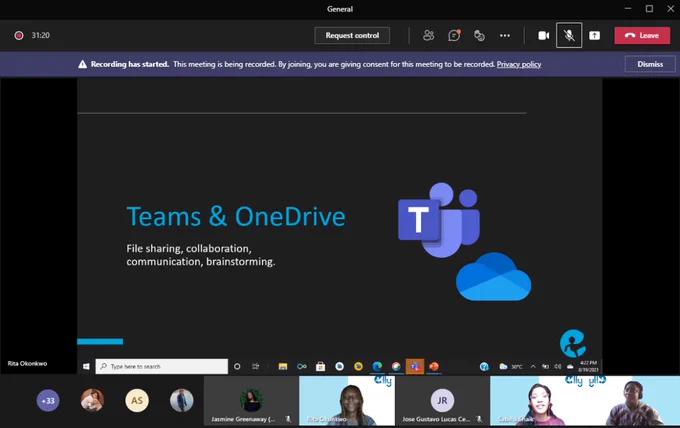This screenshot has width=680, height=428.
Task: Open the Privacy policy link
Action: tap(519, 64)
